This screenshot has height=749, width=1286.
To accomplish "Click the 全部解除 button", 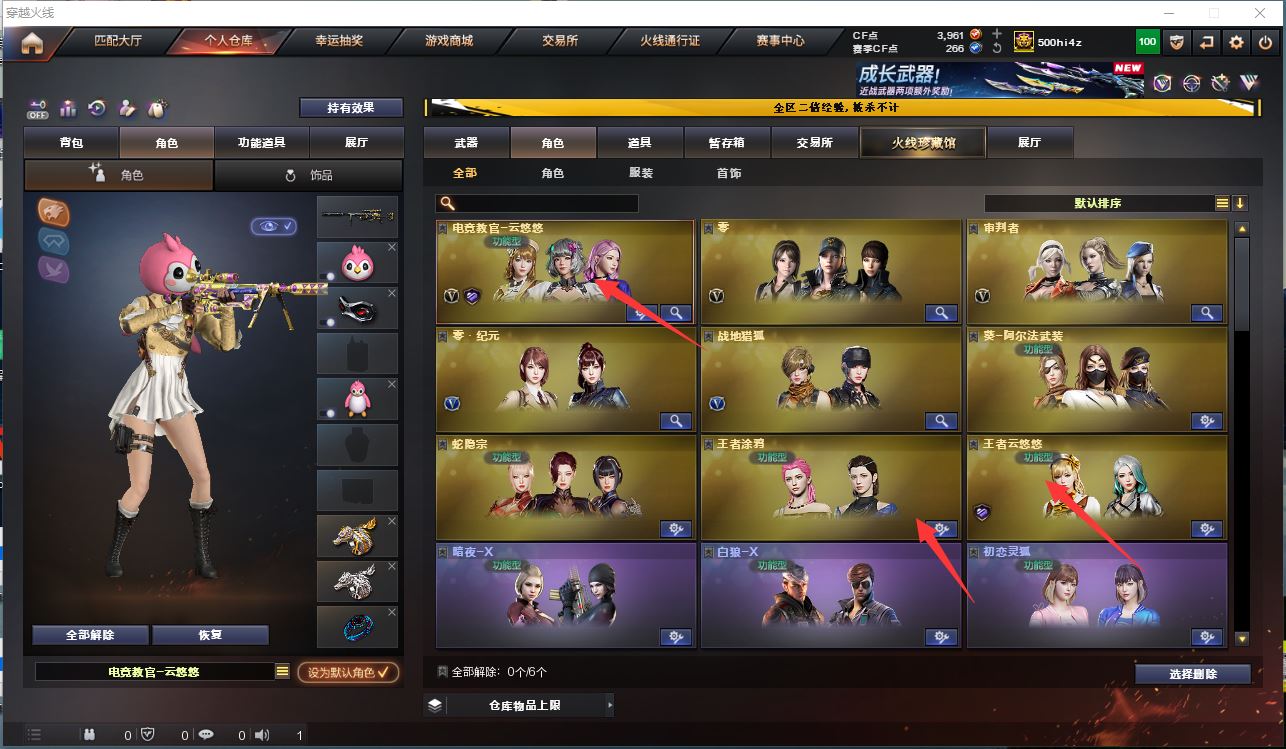I will [x=90, y=635].
